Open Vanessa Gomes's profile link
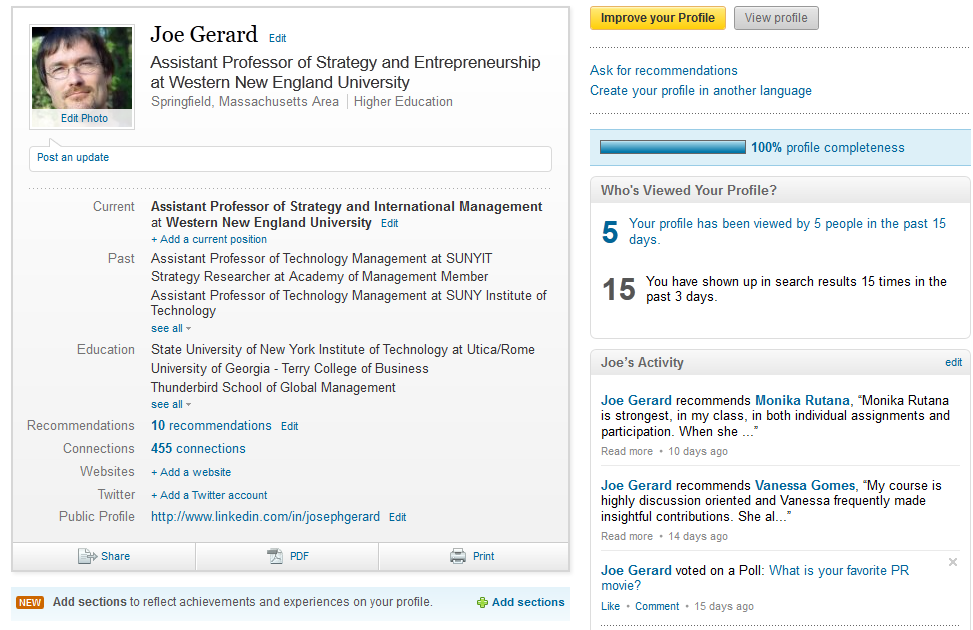 tap(805, 485)
